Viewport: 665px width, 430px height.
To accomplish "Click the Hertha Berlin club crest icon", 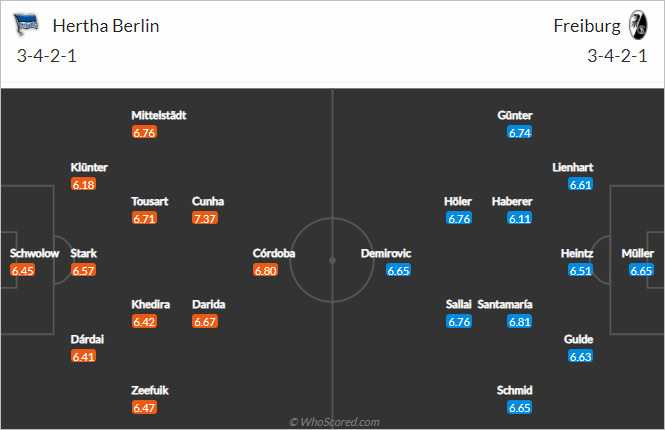I will (x=26, y=25).
